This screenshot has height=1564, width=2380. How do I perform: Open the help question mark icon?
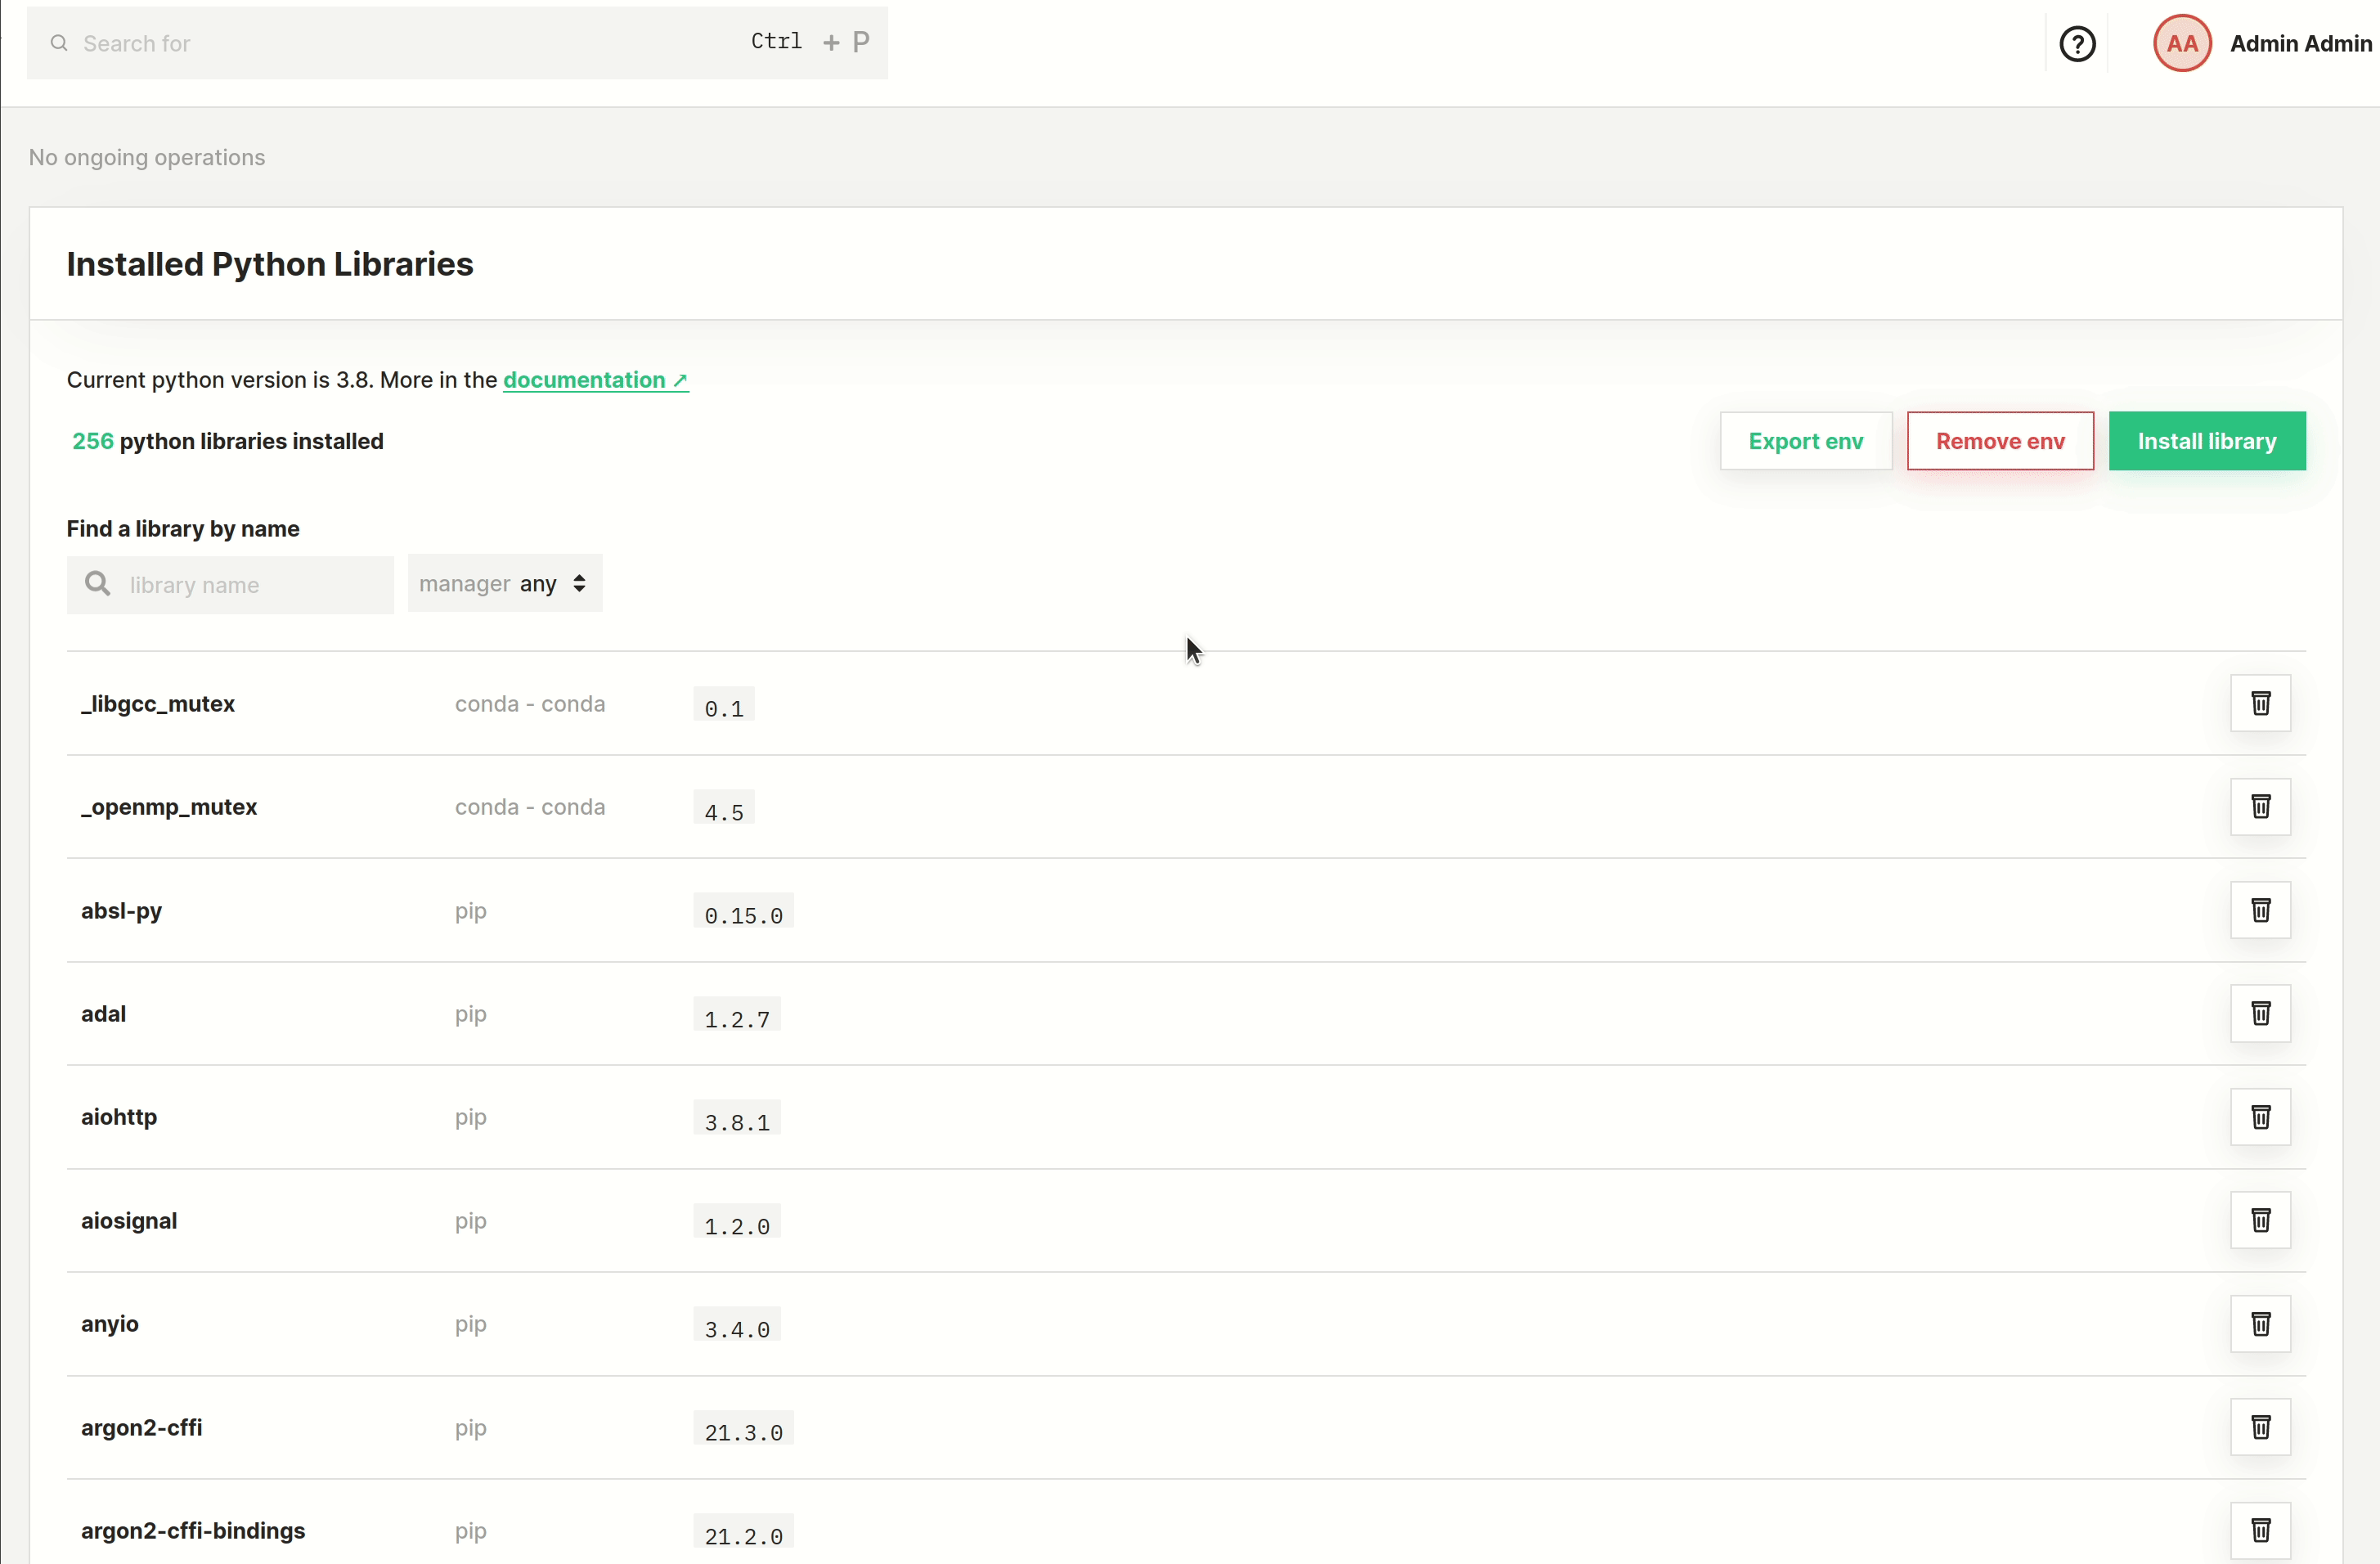pyautogui.click(x=2077, y=44)
